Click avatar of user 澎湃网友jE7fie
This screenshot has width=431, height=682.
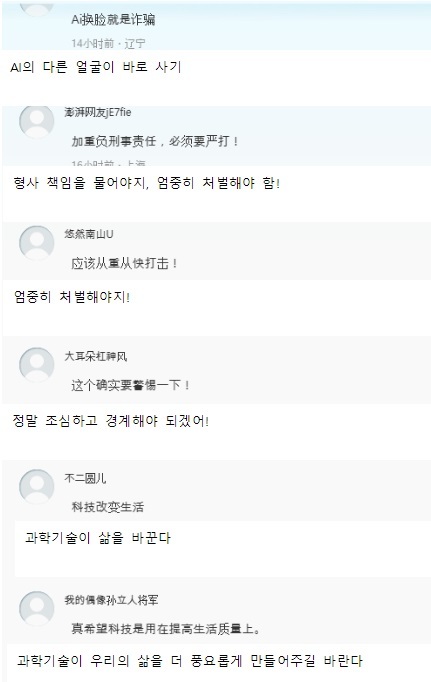tap(37, 121)
